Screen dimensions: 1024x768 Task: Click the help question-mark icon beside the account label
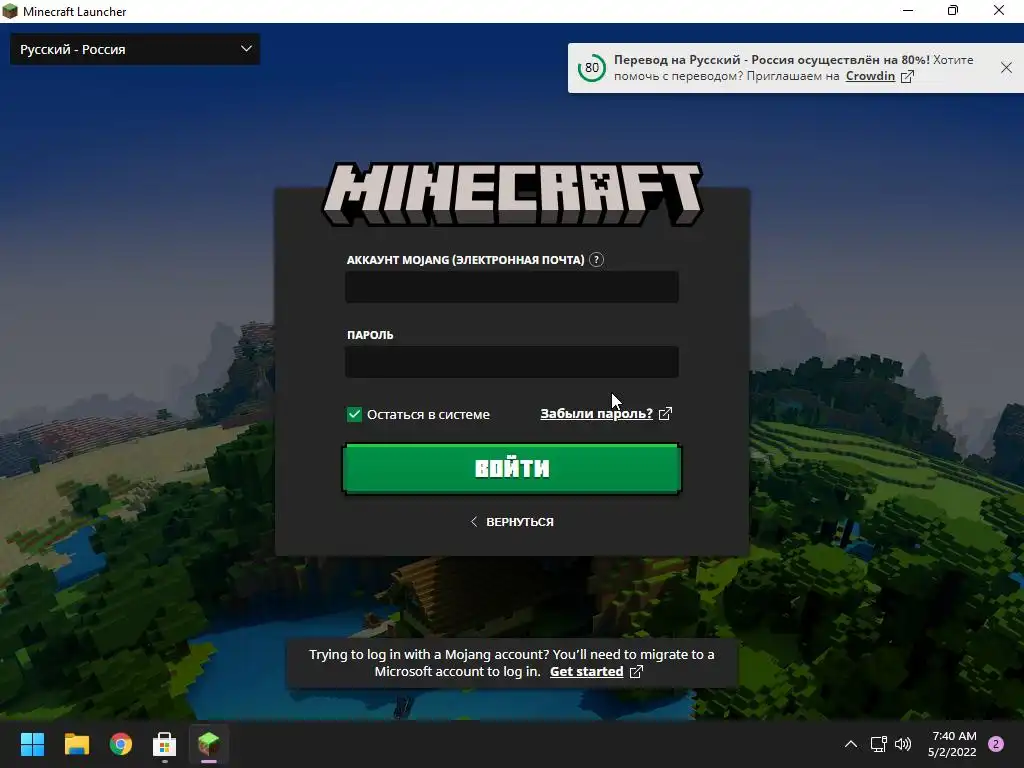[596, 260]
